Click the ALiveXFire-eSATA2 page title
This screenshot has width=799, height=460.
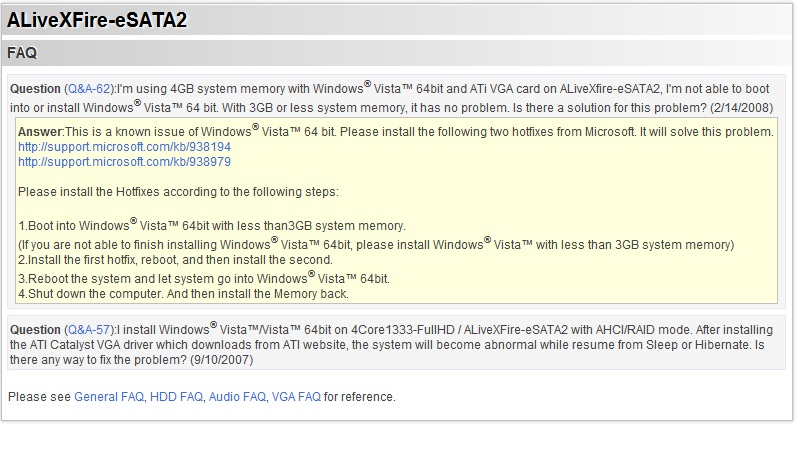point(97,20)
